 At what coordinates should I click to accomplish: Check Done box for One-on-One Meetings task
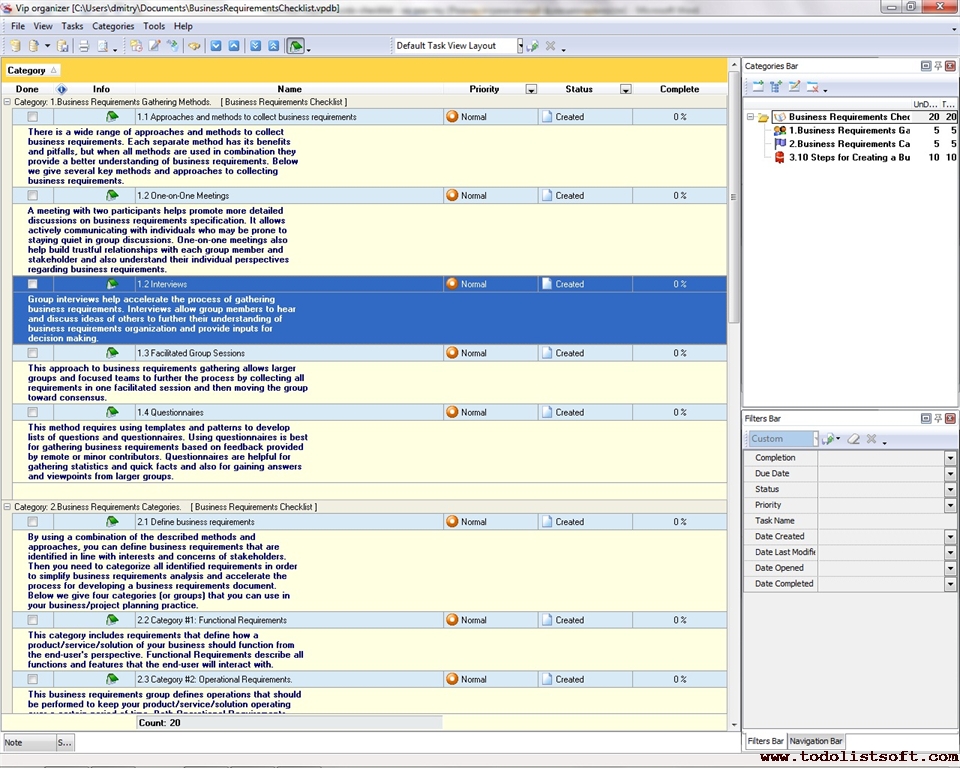click(33, 196)
